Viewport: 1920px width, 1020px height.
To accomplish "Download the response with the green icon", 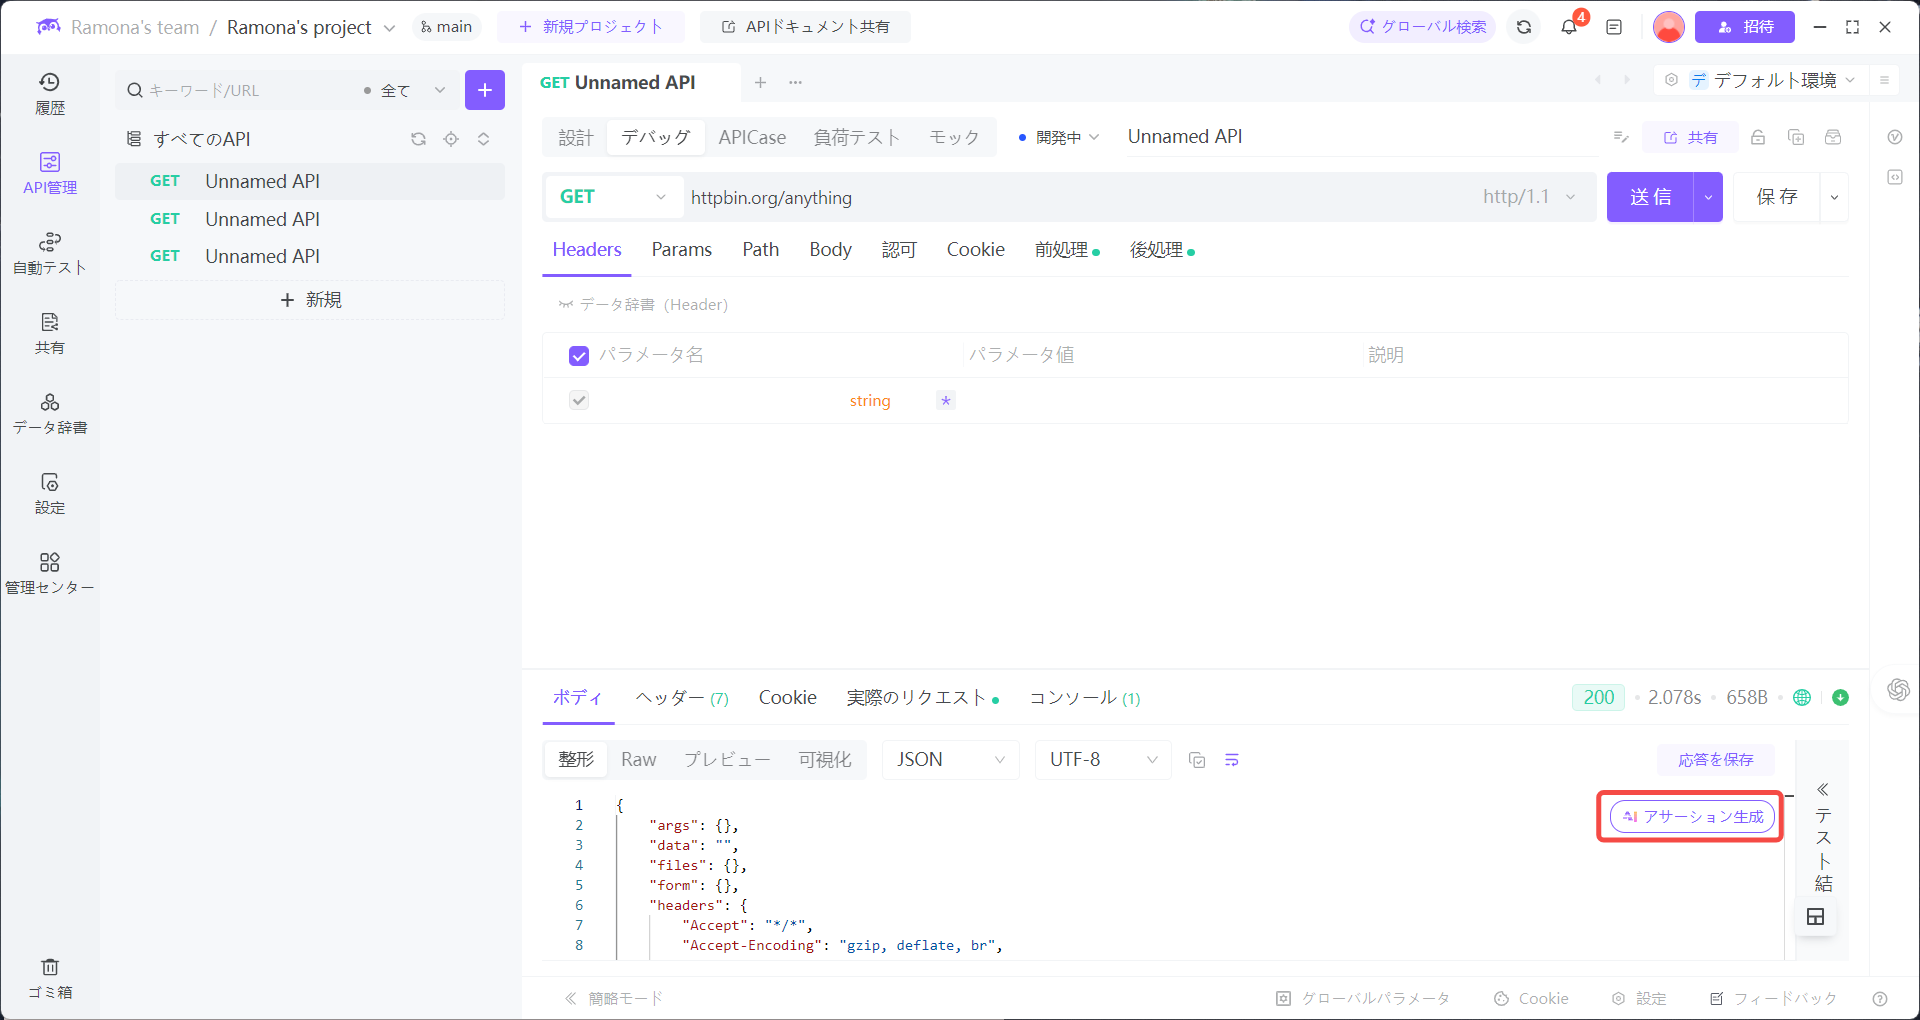I will click(1842, 697).
